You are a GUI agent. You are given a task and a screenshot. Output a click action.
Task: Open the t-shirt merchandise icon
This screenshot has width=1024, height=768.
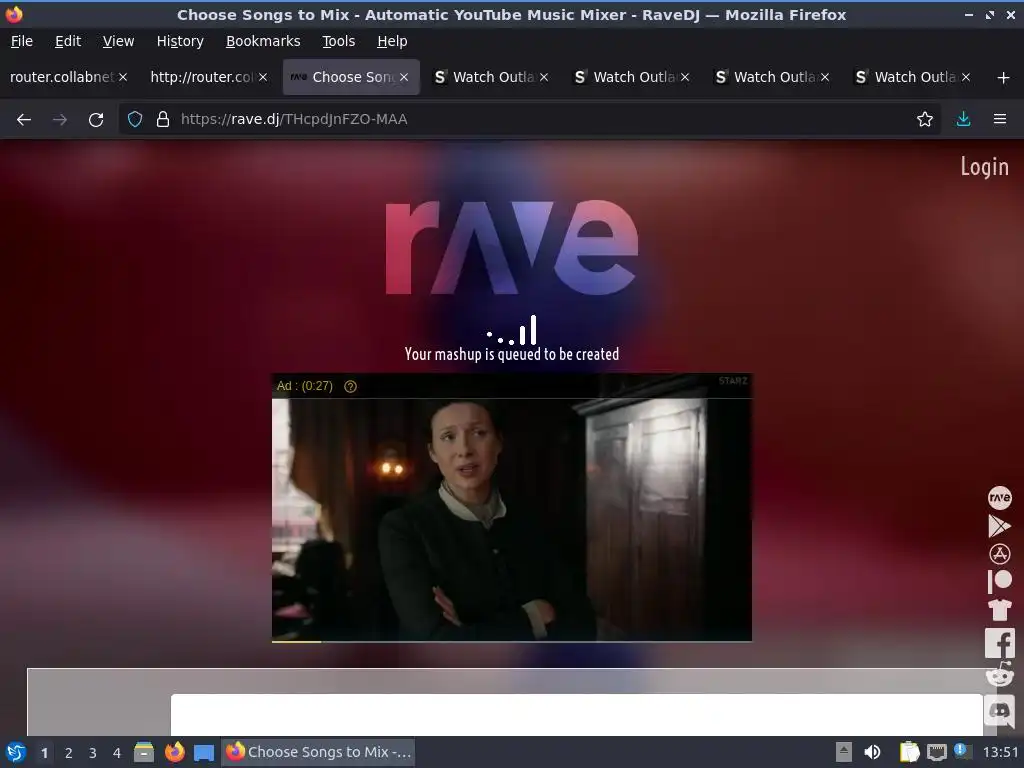point(999,609)
